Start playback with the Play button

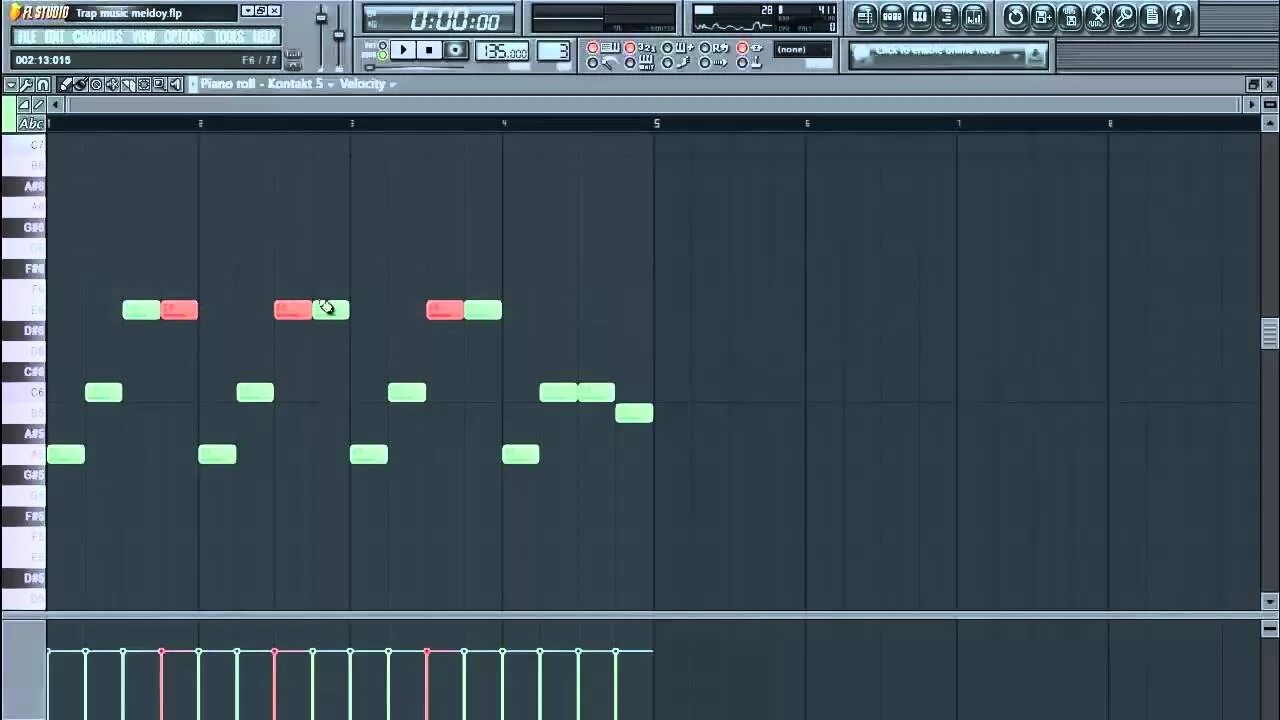tap(403, 50)
